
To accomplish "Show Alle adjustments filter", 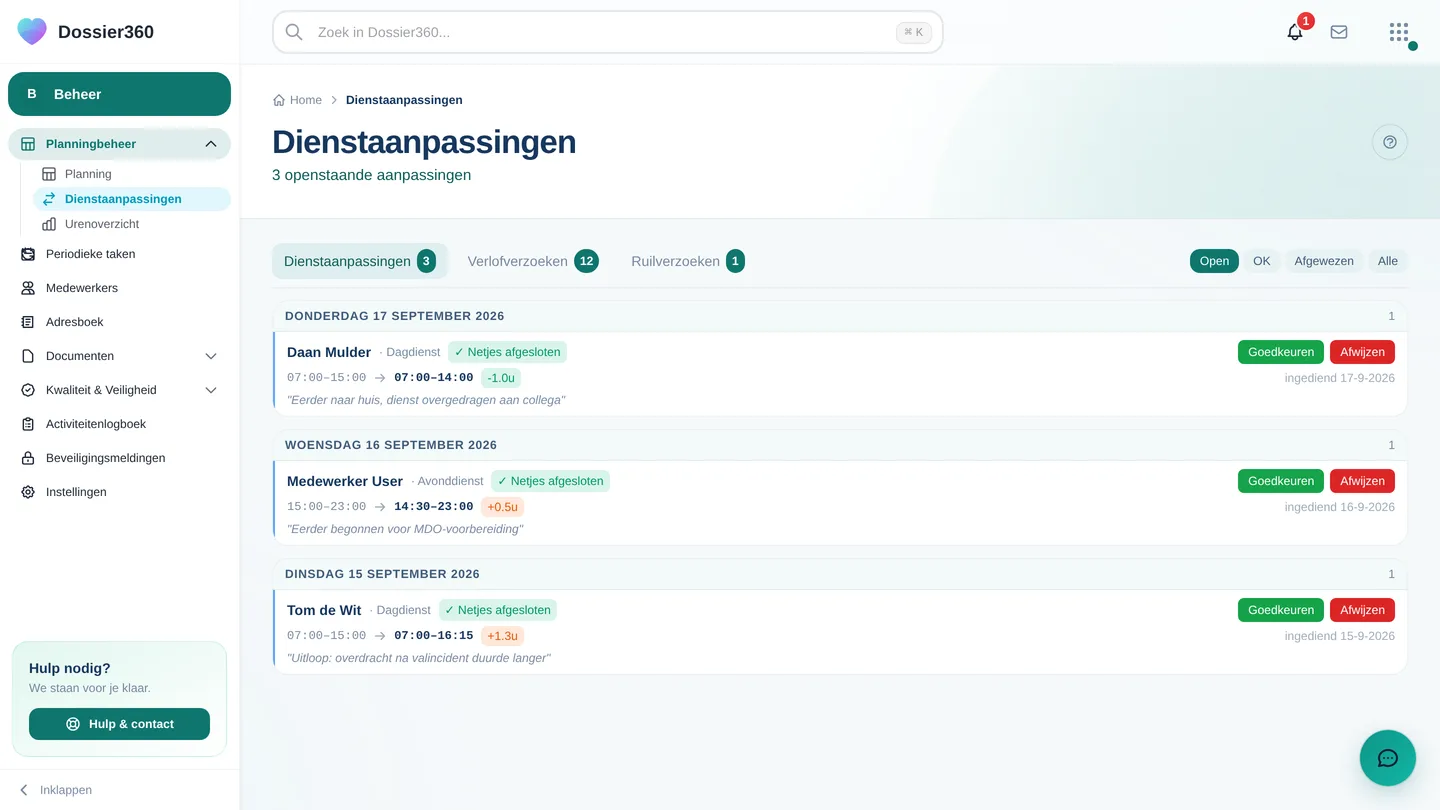I will (1388, 261).
